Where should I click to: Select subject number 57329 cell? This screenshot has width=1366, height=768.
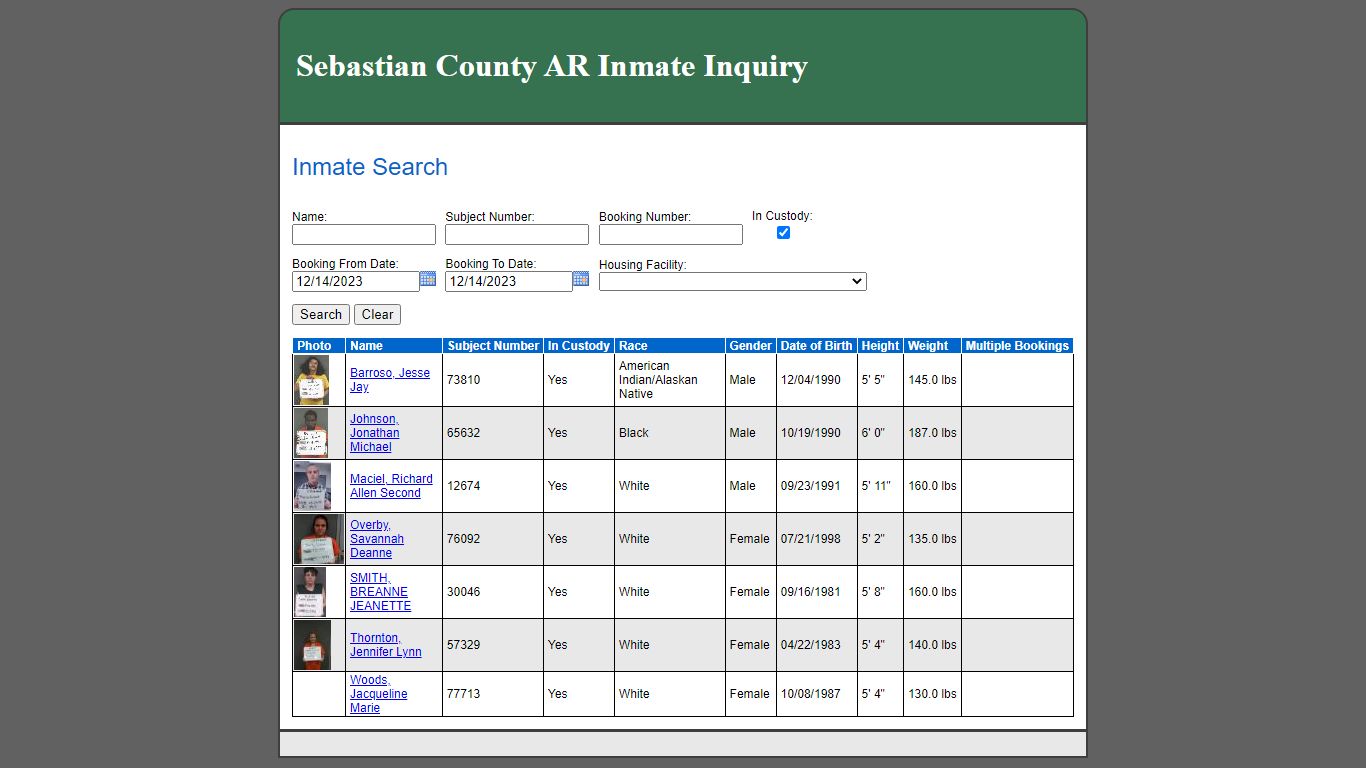point(493,645)
